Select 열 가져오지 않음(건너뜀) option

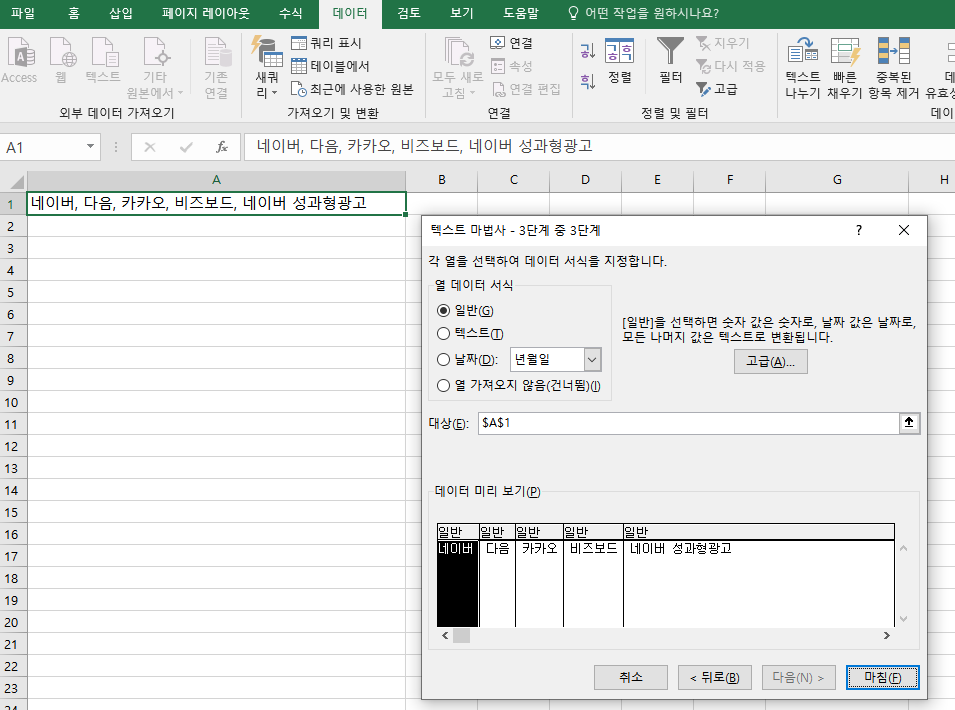pos(443,385)
